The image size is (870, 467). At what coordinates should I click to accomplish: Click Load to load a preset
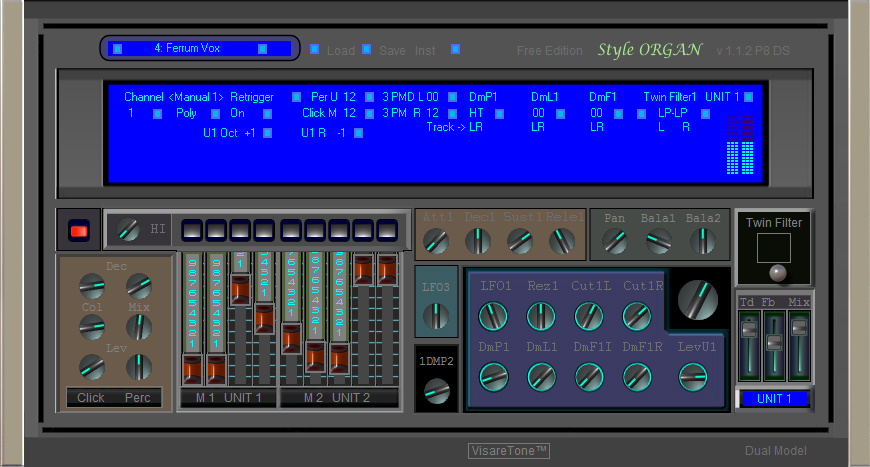341,50
